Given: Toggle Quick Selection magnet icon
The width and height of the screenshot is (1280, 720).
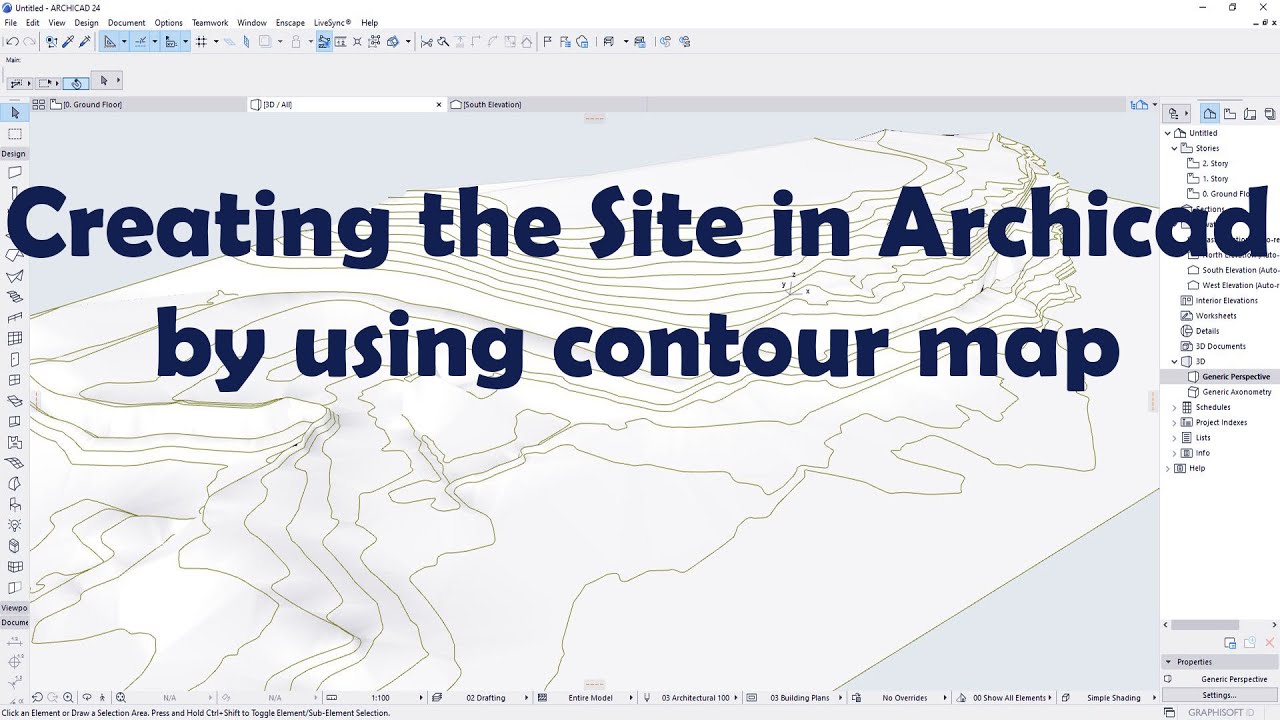Looking at the screenshot, I should tap(76, 83).
